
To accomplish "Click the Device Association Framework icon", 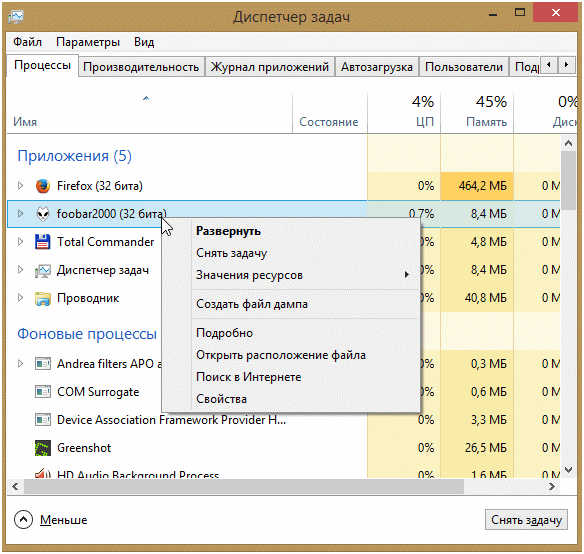I will click(43, 420).
